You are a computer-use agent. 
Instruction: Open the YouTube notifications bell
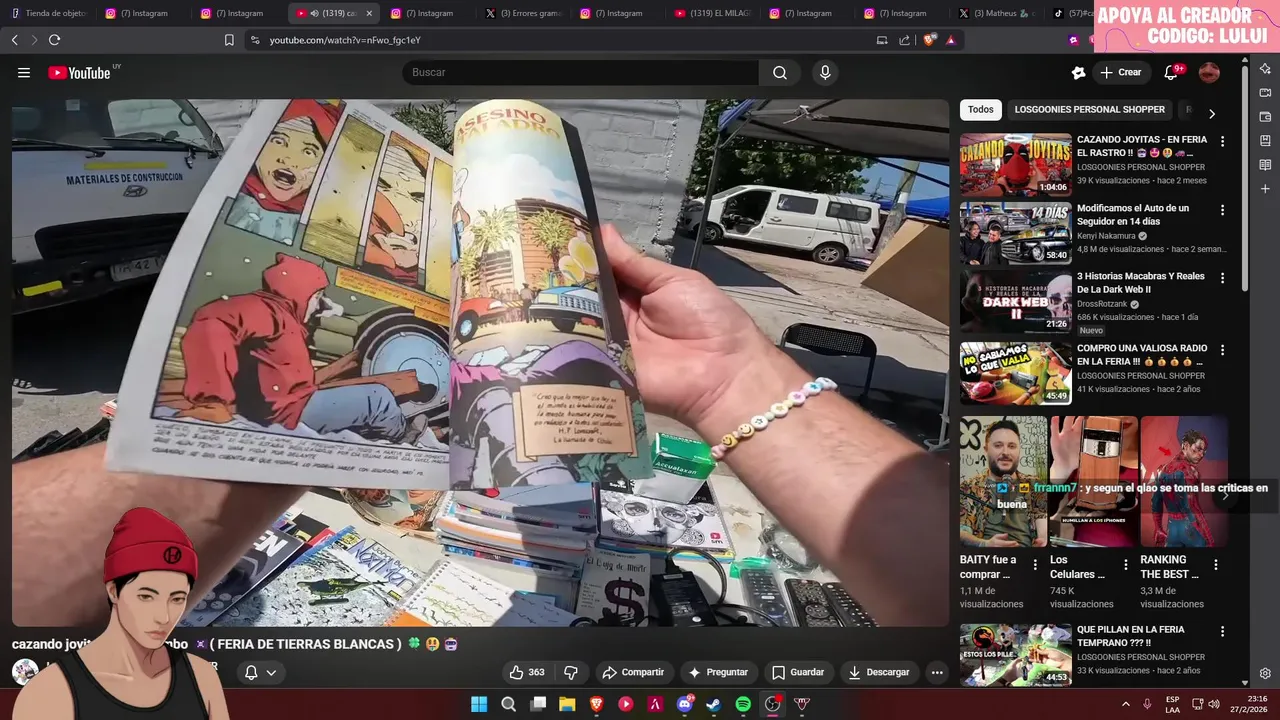click(1171, 72)
